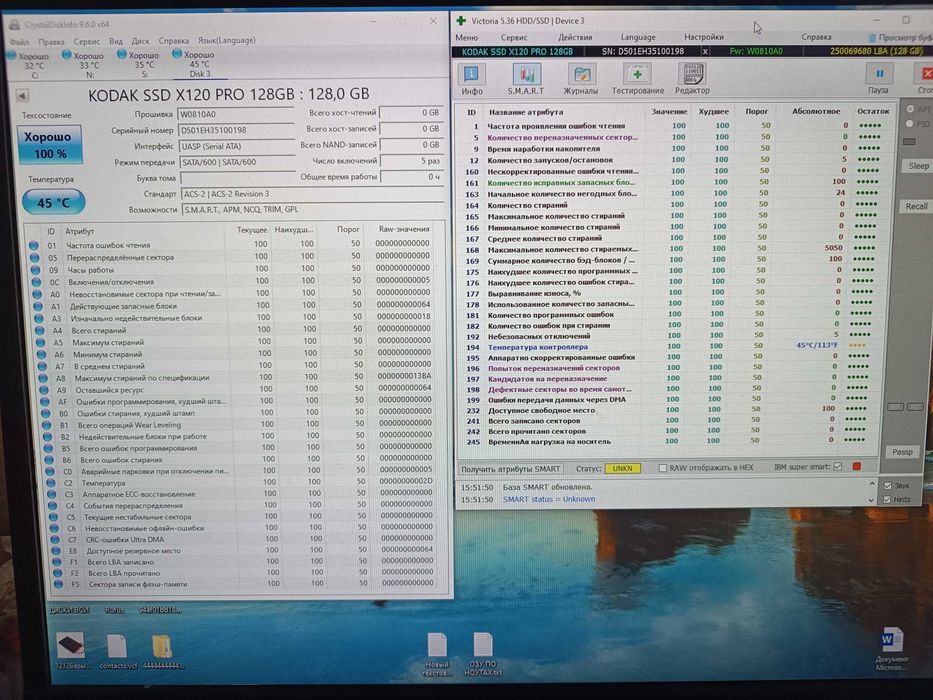
Task: Click status circle of attribute 01 in CrystalDiskInfo
Action: click(x=33, y=245)
